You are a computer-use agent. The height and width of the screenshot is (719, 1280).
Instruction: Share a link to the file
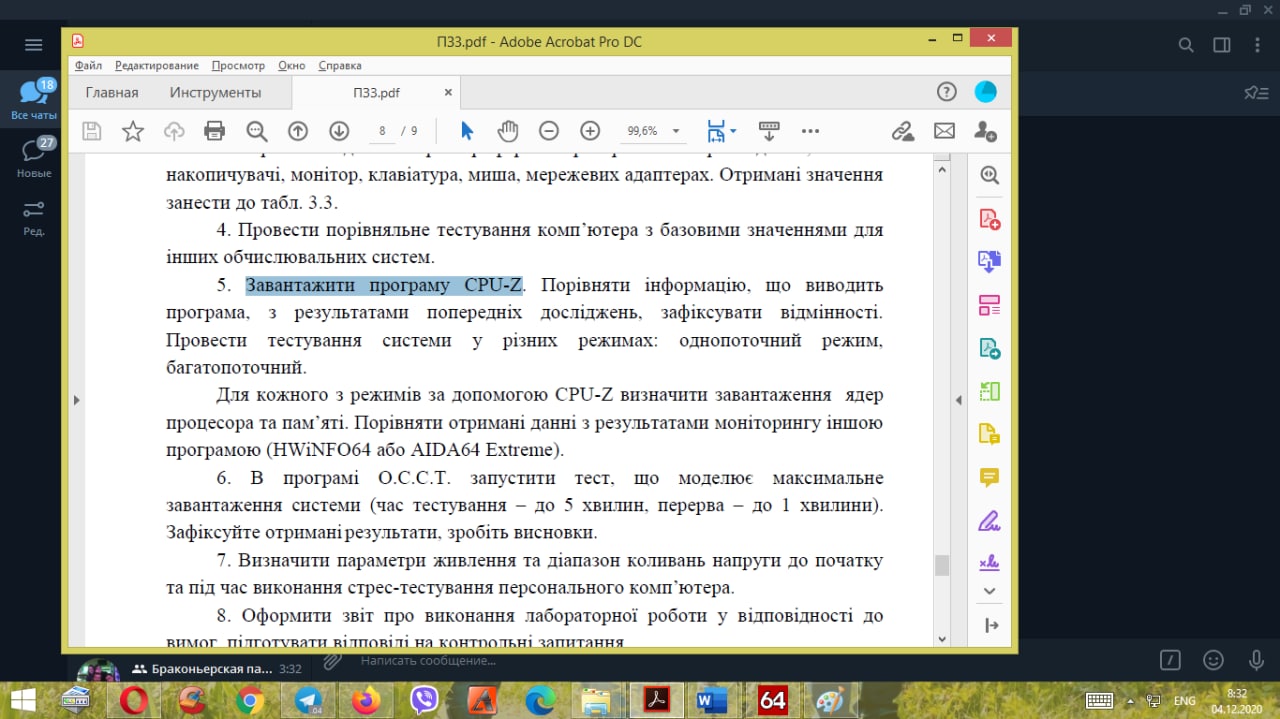coord(903,131)
